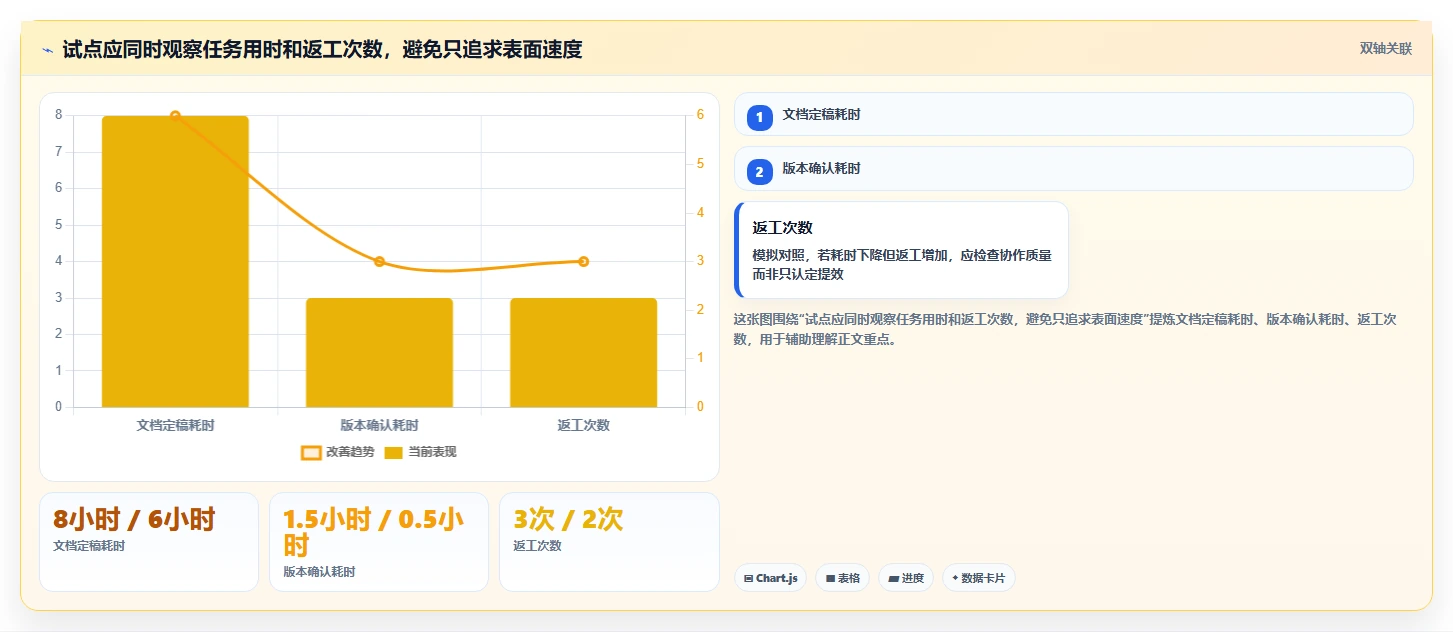Click the 版本确认耗时 x-axis label
The height and width of the screenshot is (632, 1453).
(x=379, y=425)
